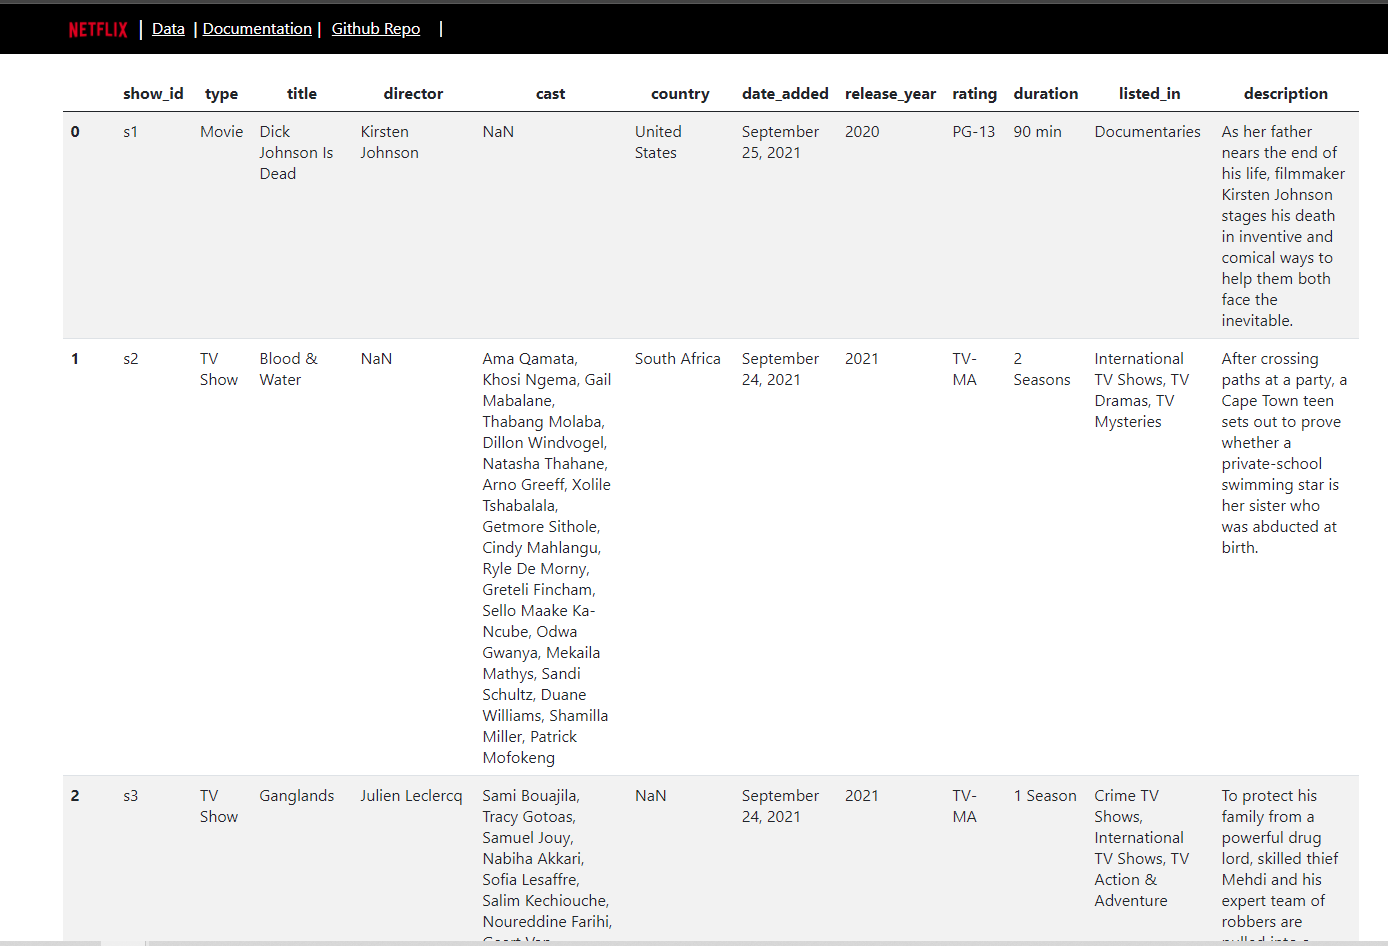Click the rating column header
Screen dimensions: 1388x946
point(974,93)
